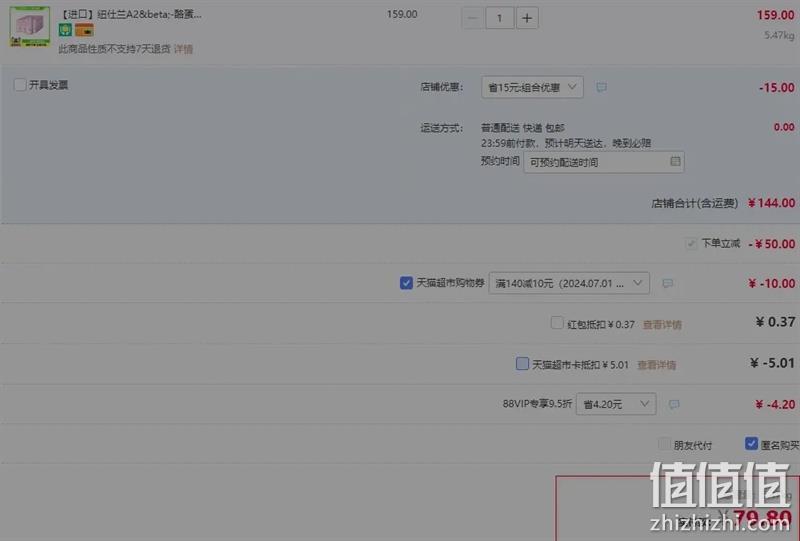Image resolution: width=800 pixels, height=541 pixels.
Task: Open the 省4.20元 88VIP discount dropdown
Action: pos(616,404)
